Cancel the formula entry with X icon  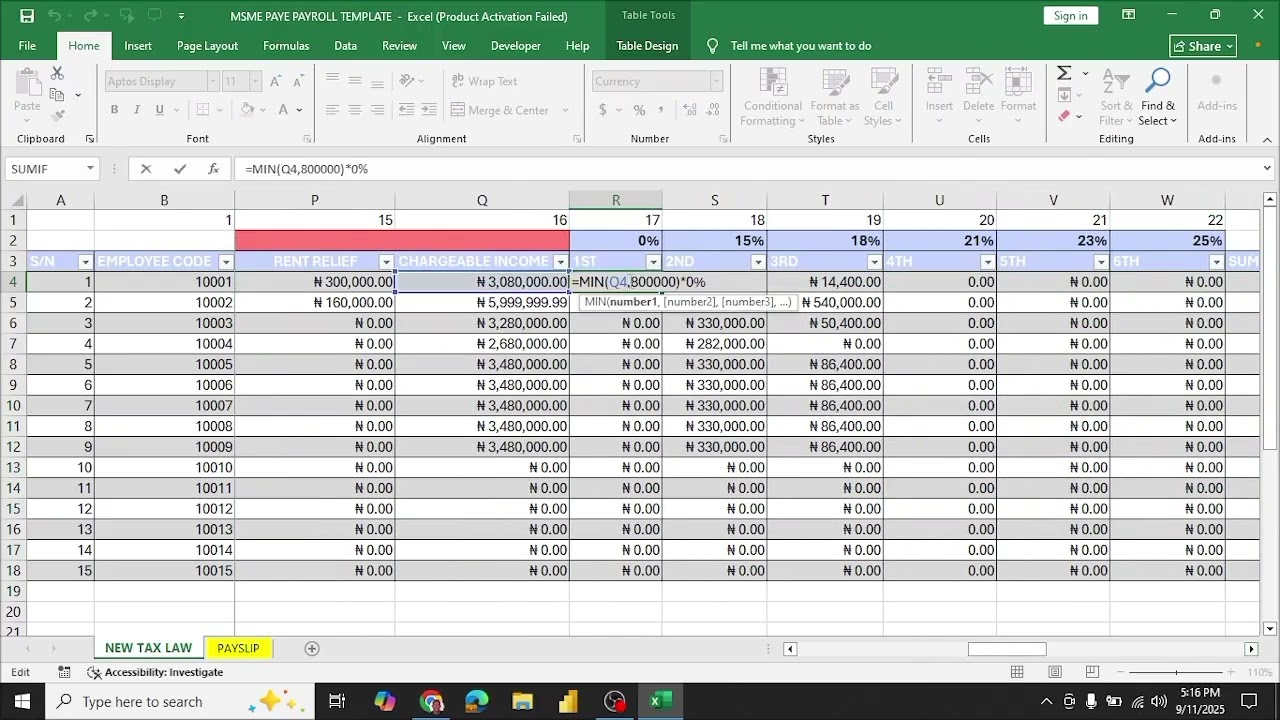[x=146, y=169]
